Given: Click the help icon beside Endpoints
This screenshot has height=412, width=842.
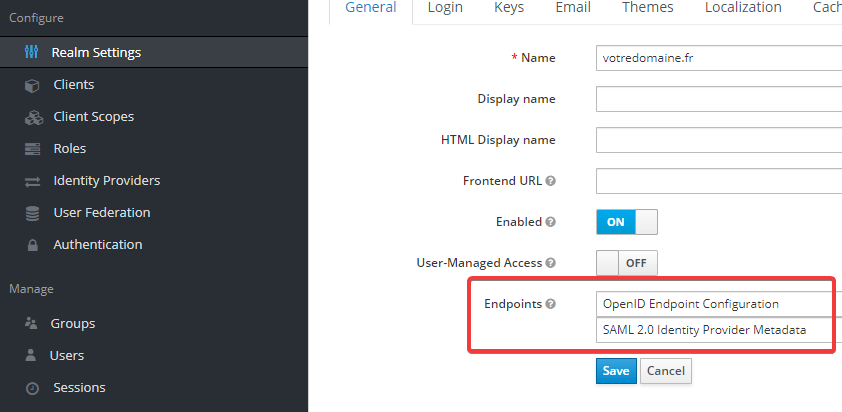Looking at the screenshot, I should coord(550,304).
